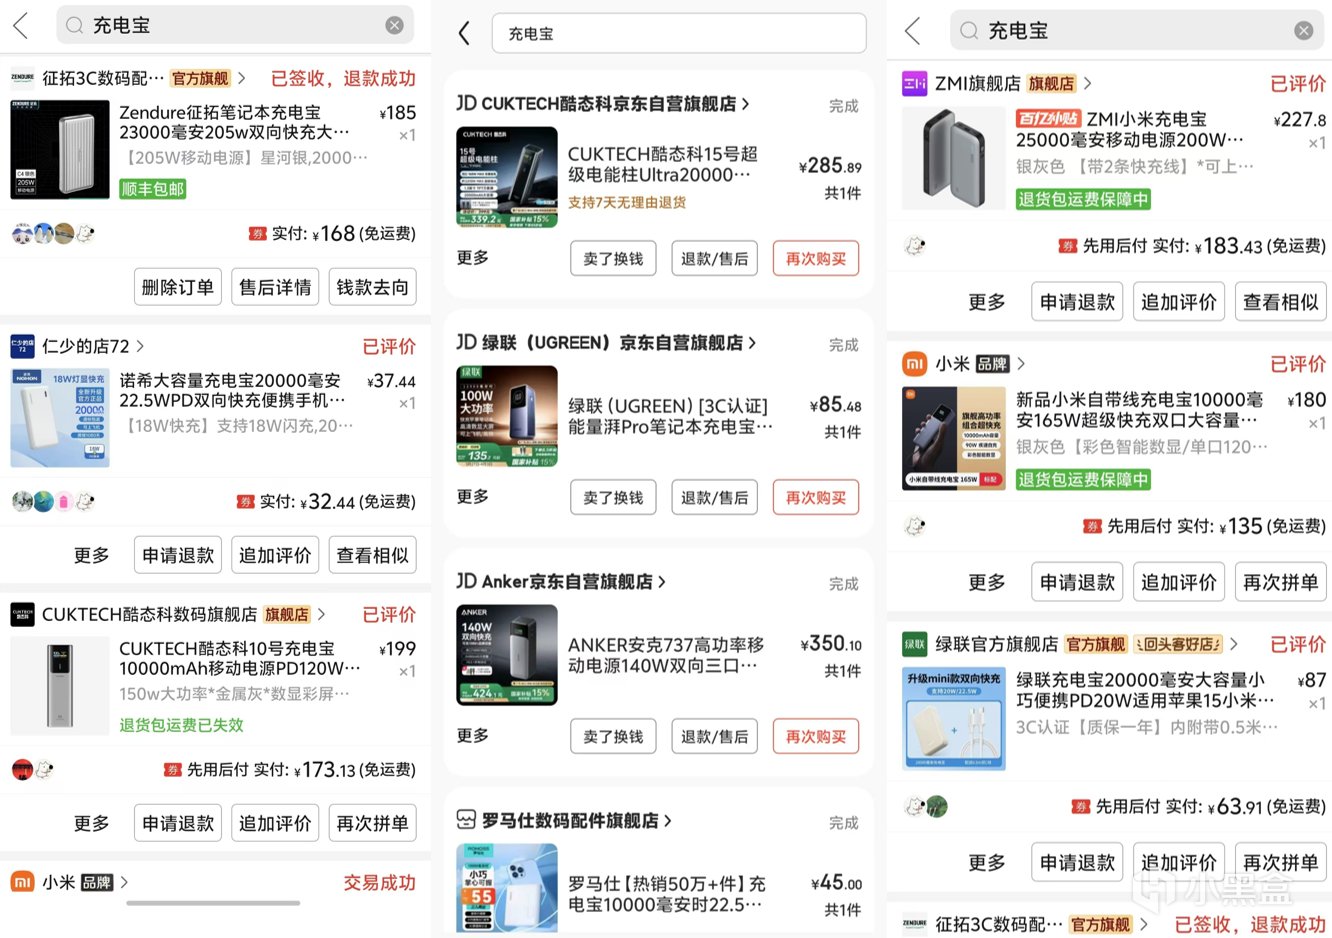Open the ZMI旗舰店 purple store logo
Viewport: 1332px width, 938px height.
(x=914, y=83)
